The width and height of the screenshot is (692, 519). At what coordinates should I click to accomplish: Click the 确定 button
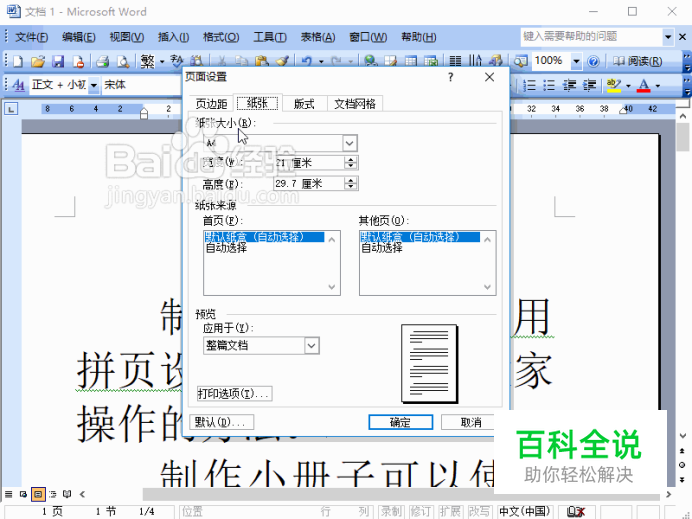coord(400,422)
